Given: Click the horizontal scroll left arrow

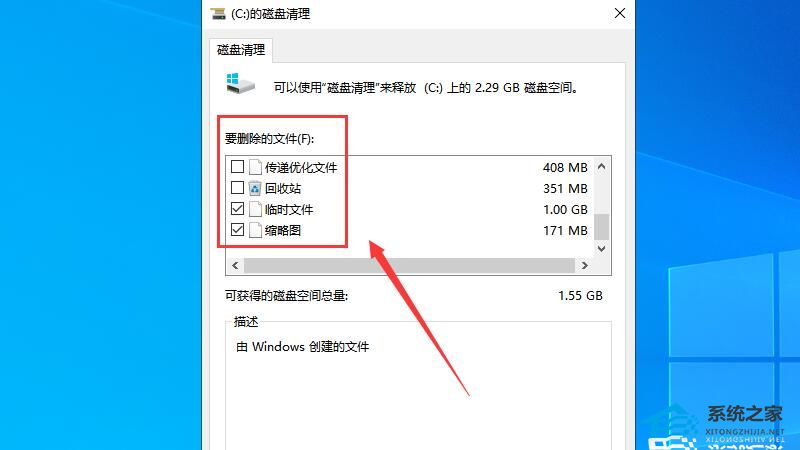Looking at the screenshot, I should point(235,265).
